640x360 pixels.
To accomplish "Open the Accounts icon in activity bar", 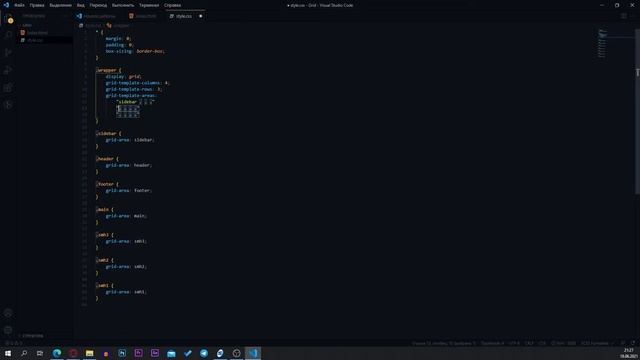I will point(8,313).
